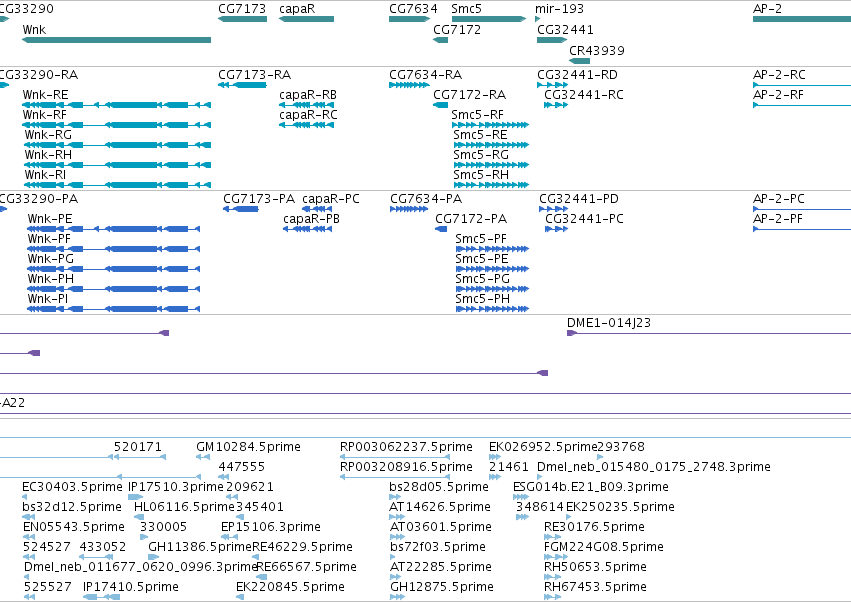Click the Wnk gene label

(x=34, y=30)
